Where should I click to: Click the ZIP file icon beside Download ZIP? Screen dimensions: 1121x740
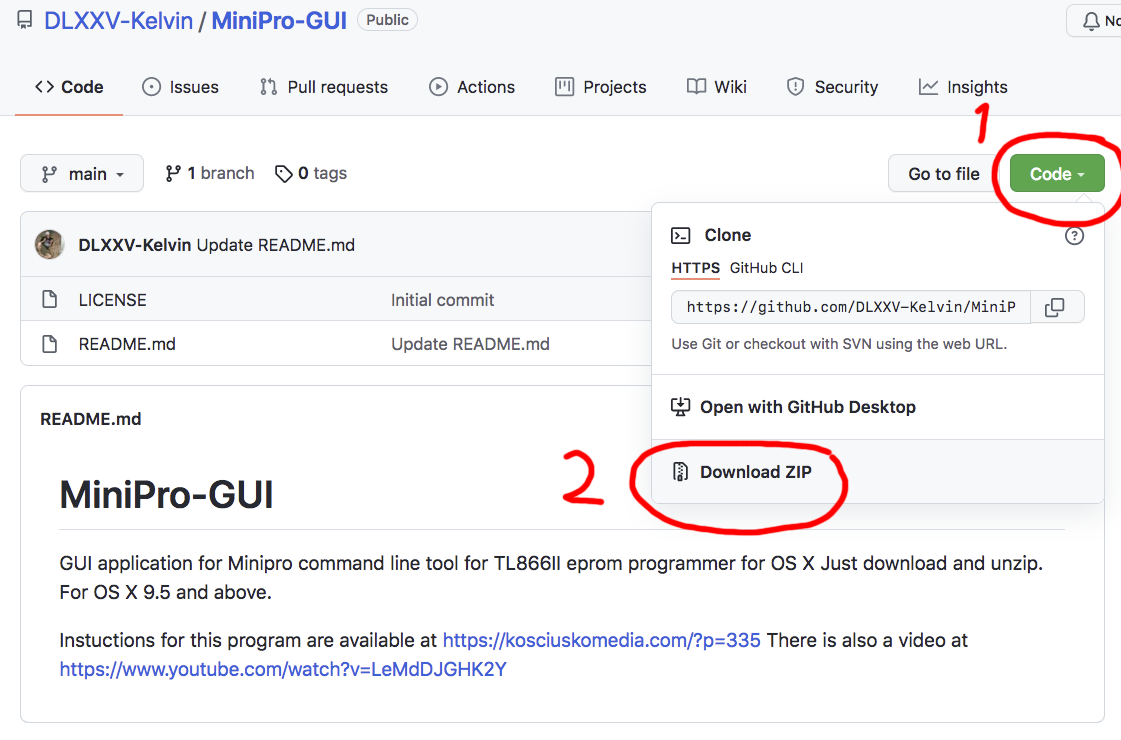click(x=681, y=472)
